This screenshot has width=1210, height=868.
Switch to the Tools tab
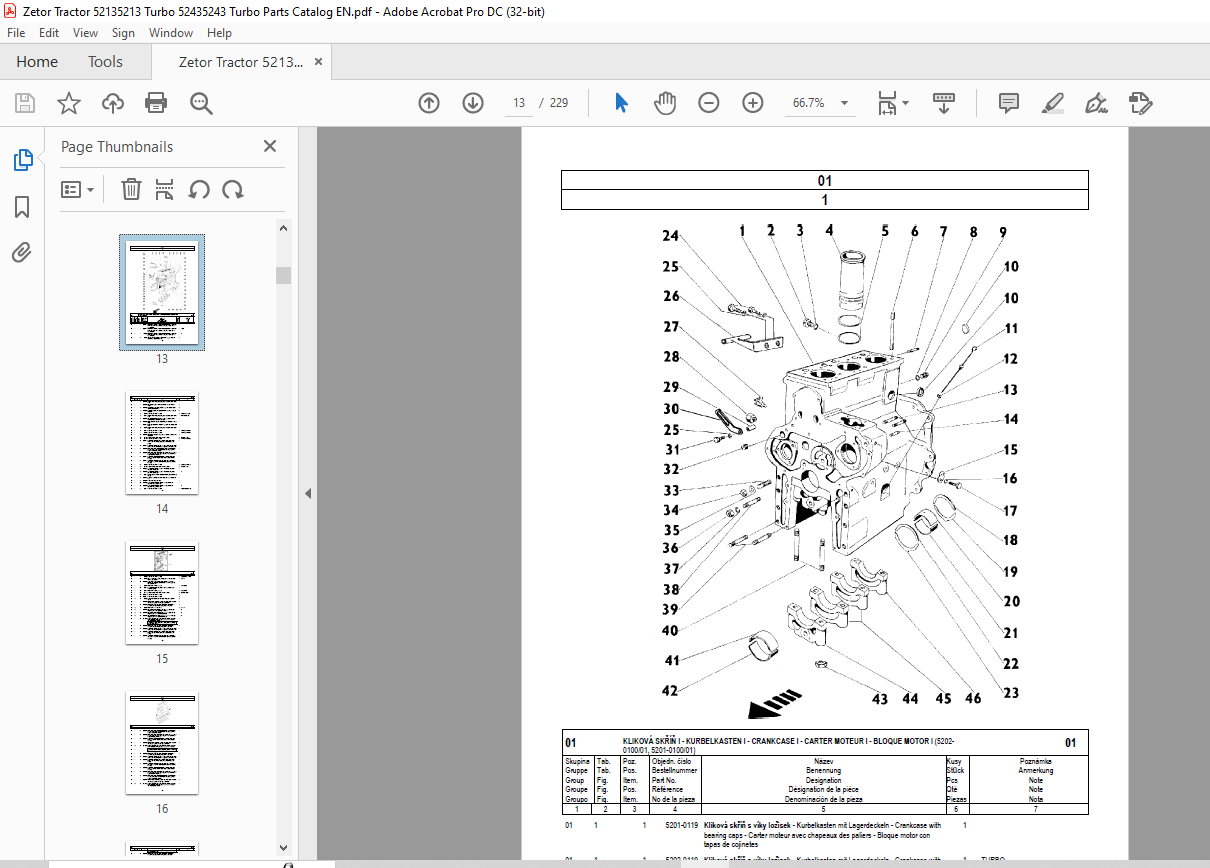click(x=105, y=62)
